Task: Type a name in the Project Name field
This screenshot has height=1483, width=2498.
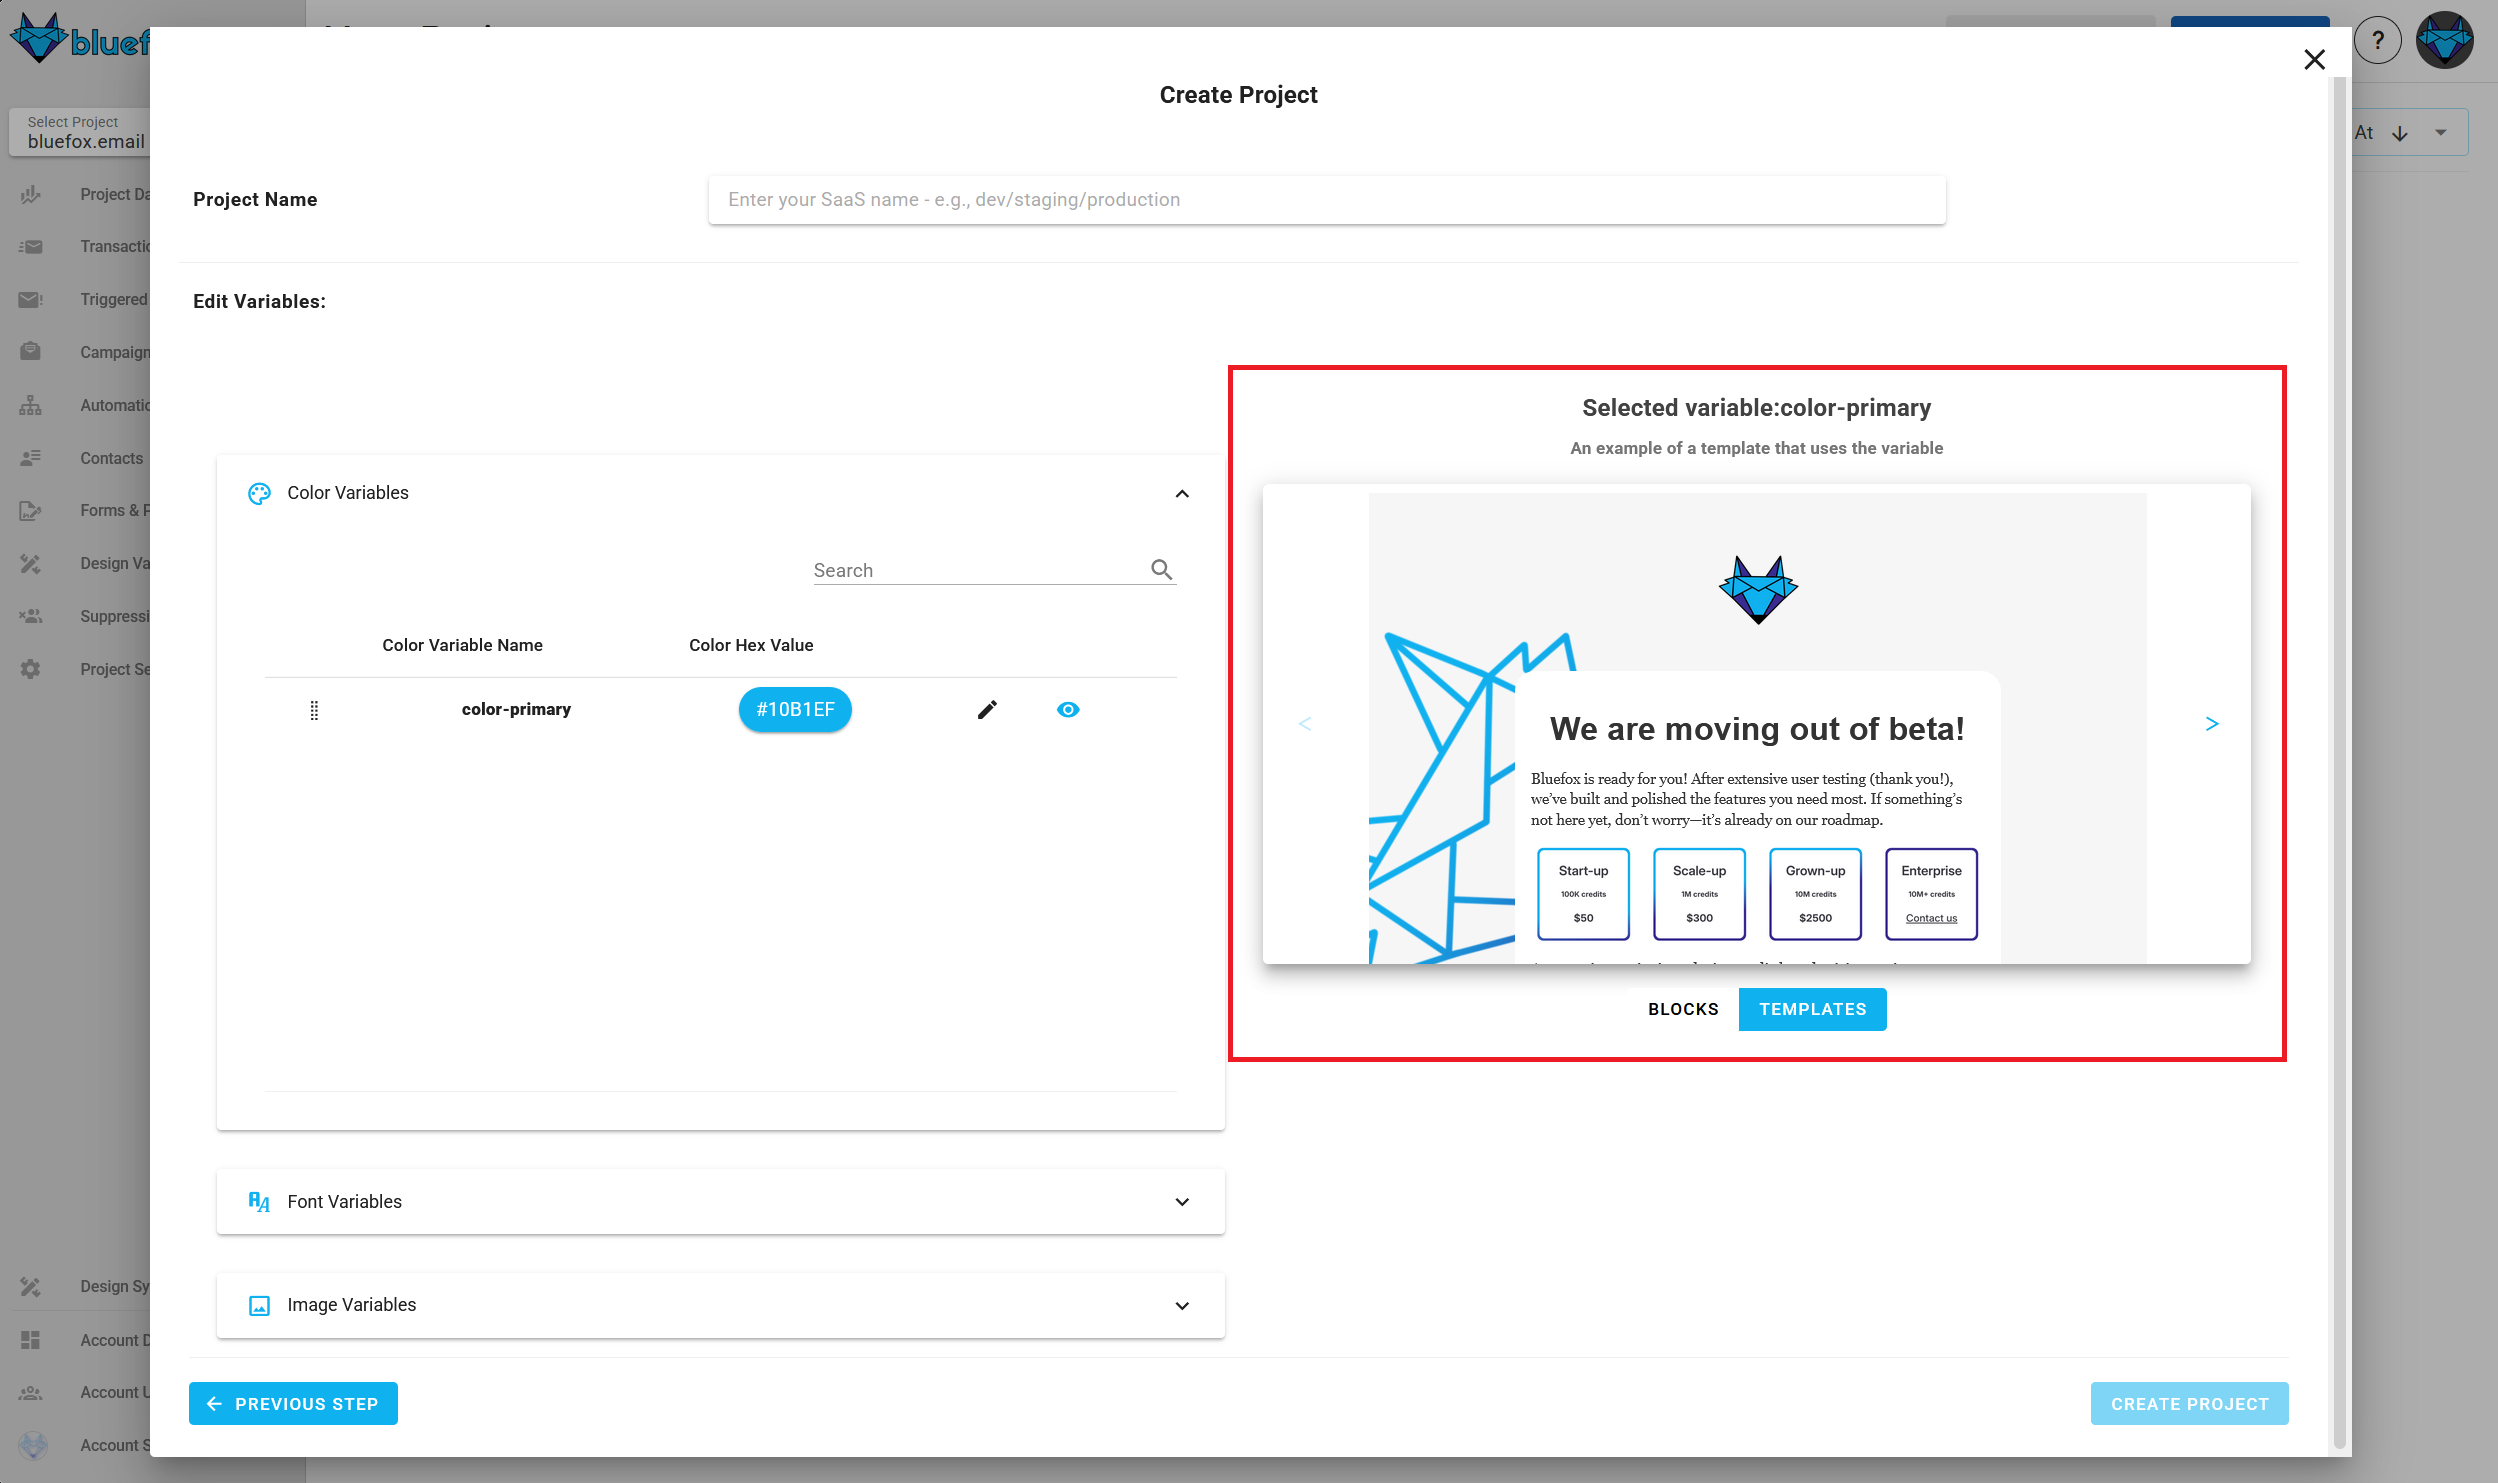Action: pyautogui.click(x=1326, y=199)
